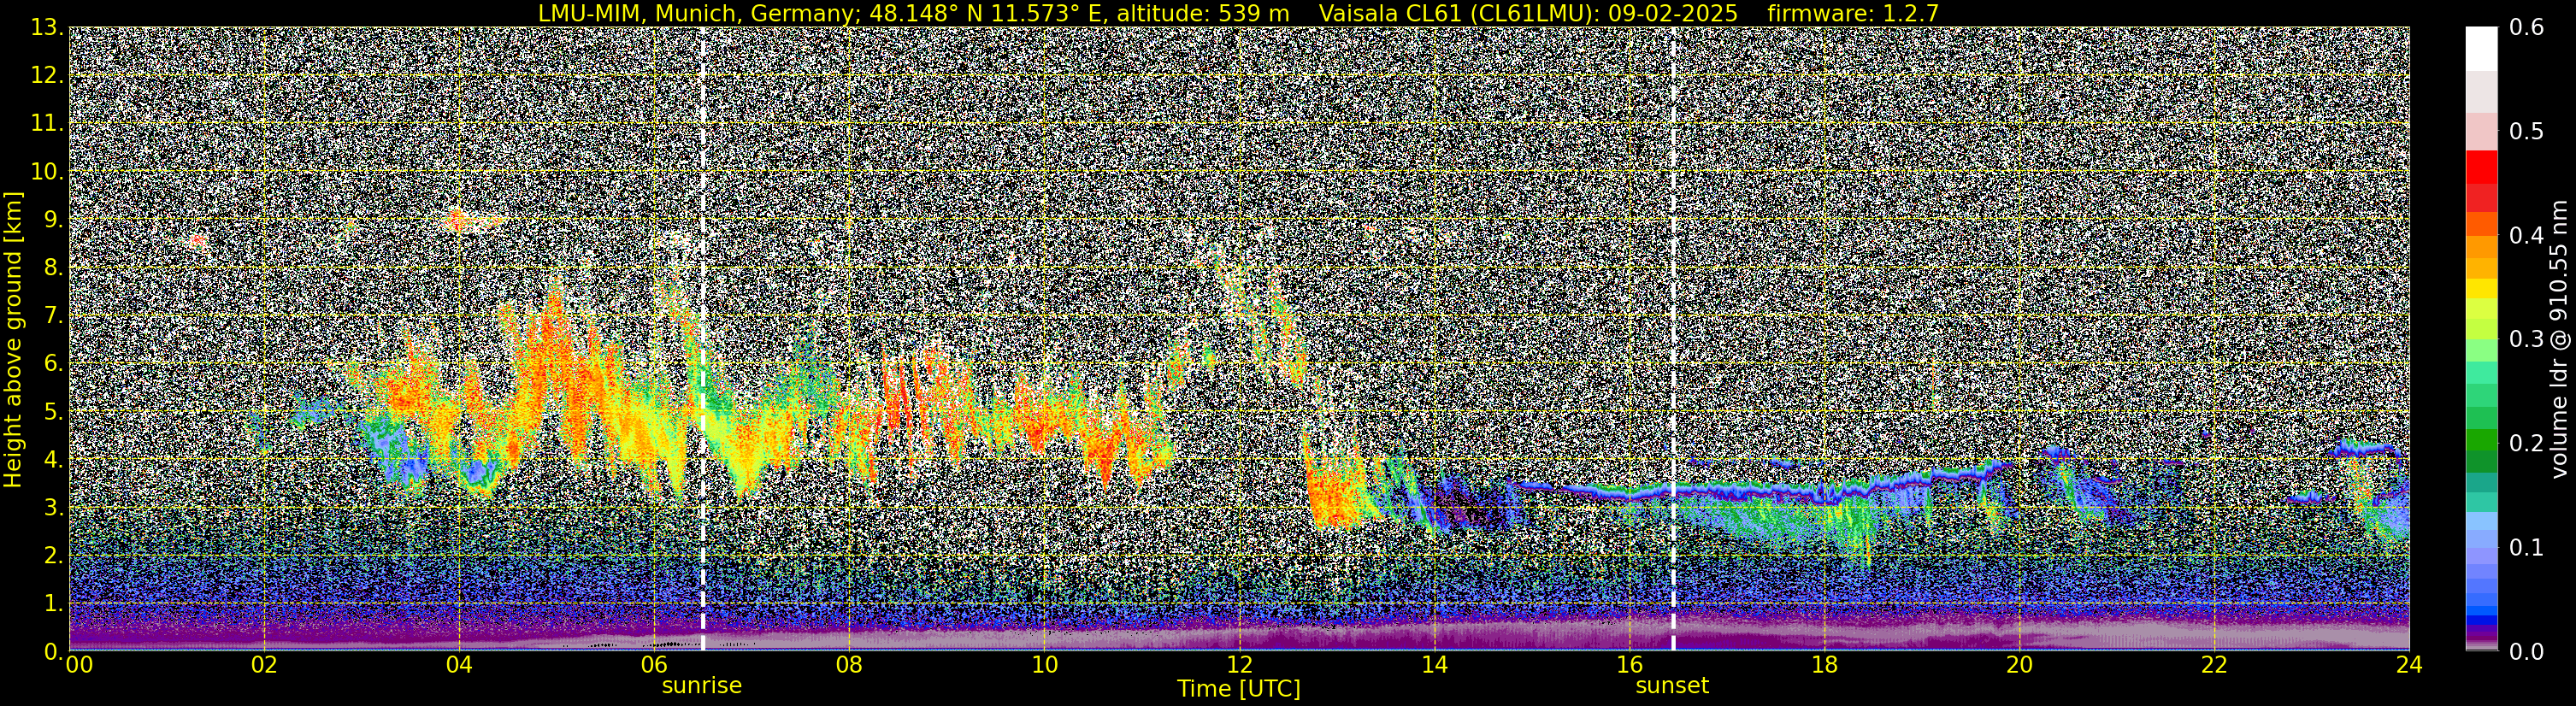2576x706 pixels.
Task: Click the x-axis tick label '10'
Action: 1044,665
